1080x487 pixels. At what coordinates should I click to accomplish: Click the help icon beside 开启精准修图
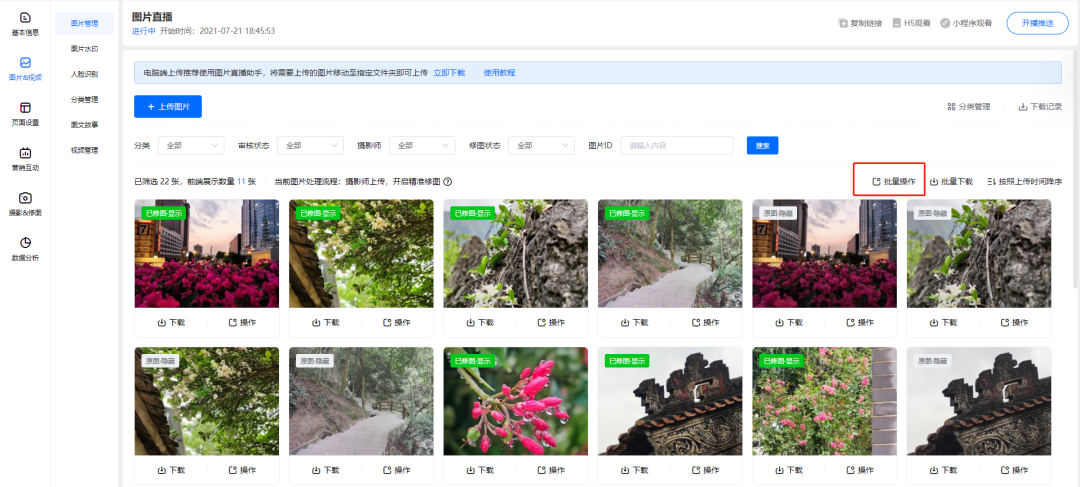pyautogui.click(x=448, y=182)
